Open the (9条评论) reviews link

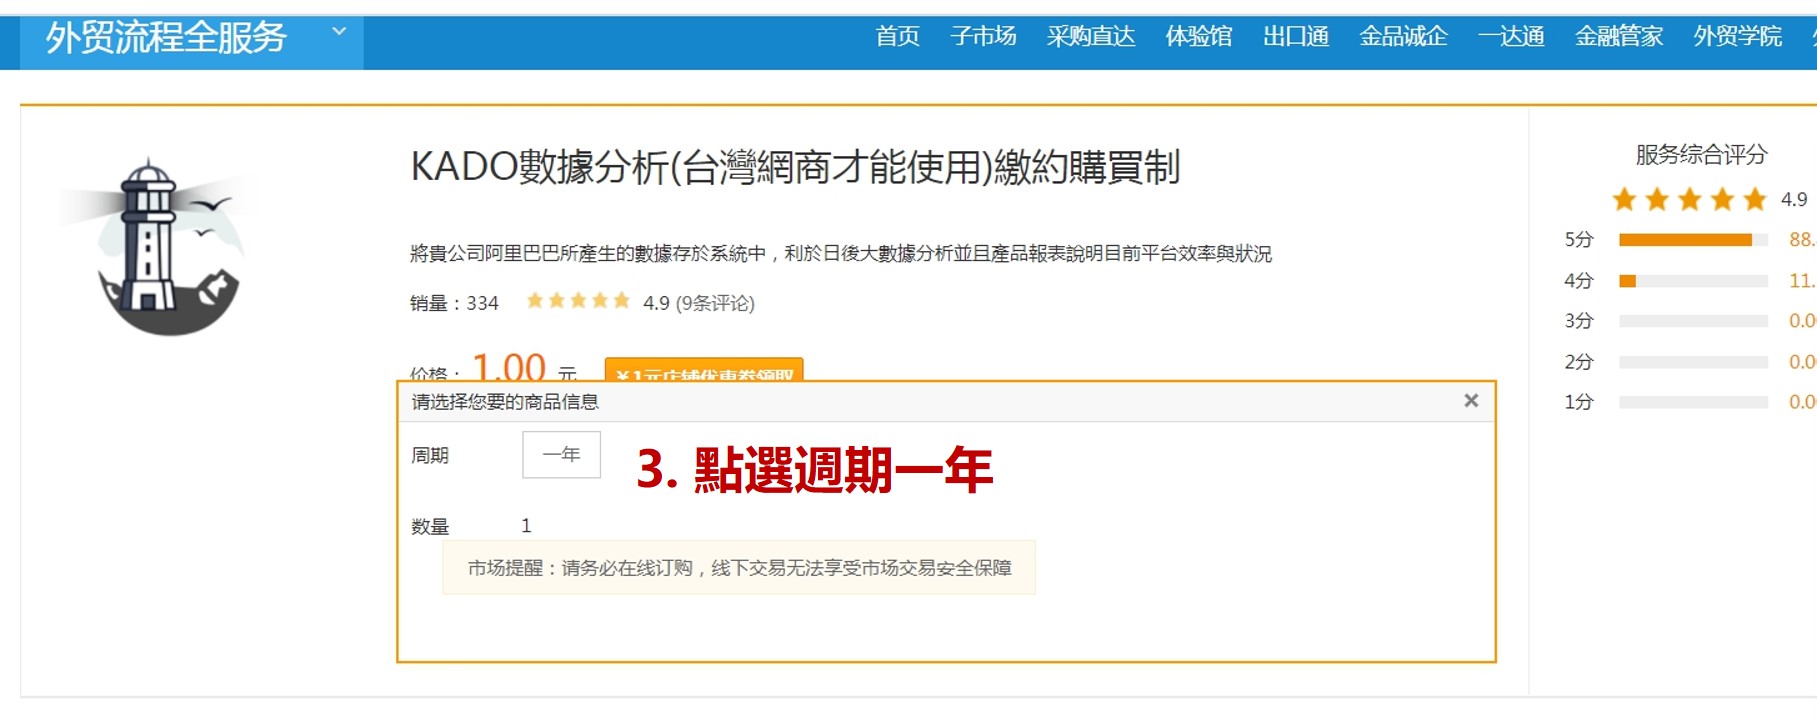(x=715, y=303)
